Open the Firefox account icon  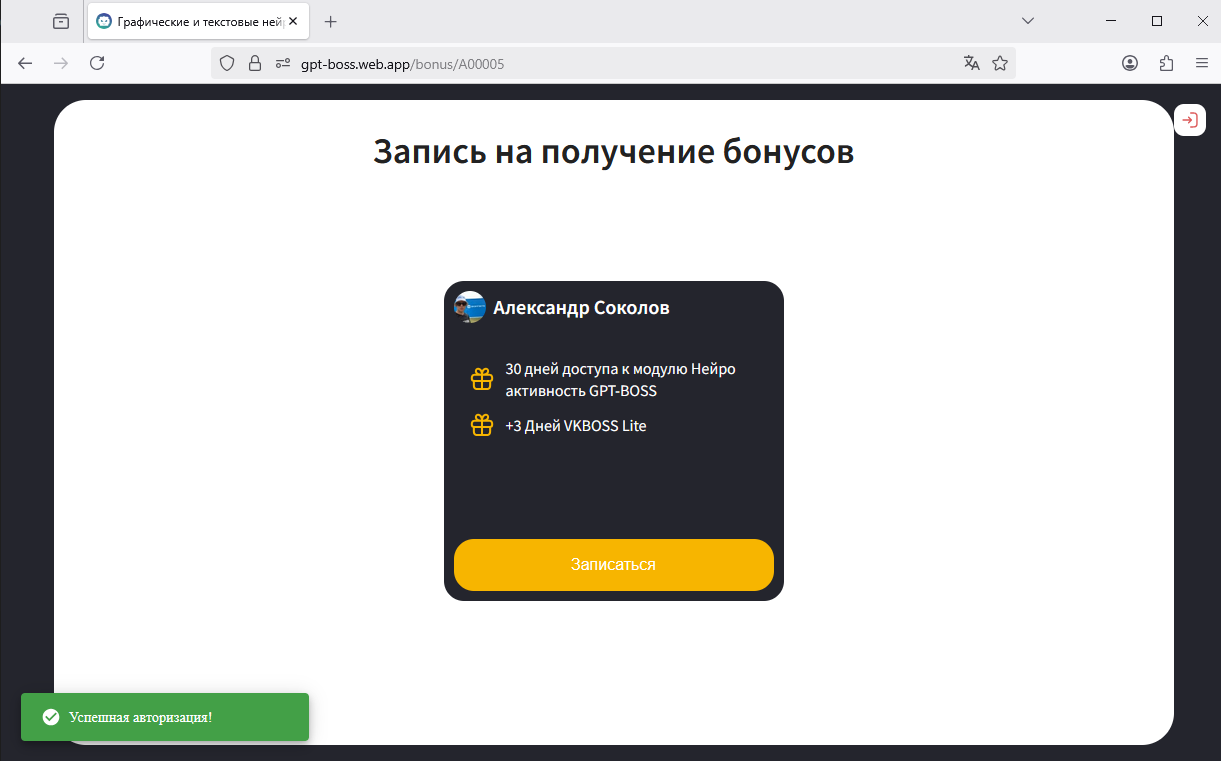pos(1130,63)
